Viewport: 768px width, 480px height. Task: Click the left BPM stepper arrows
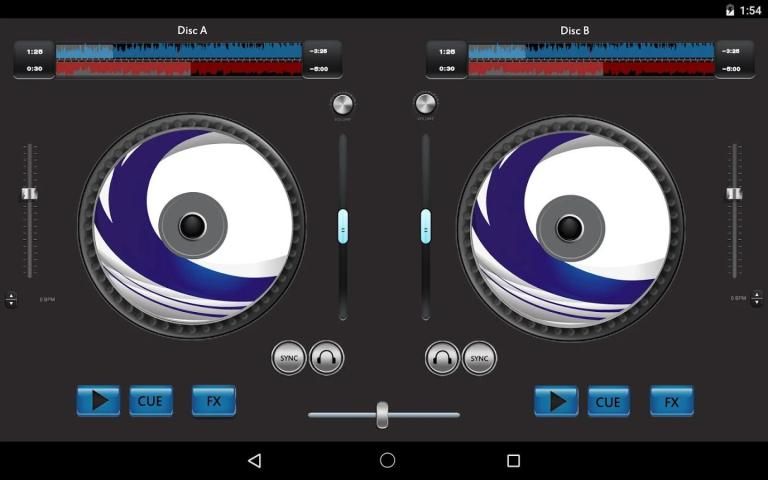tap(11, 299)
